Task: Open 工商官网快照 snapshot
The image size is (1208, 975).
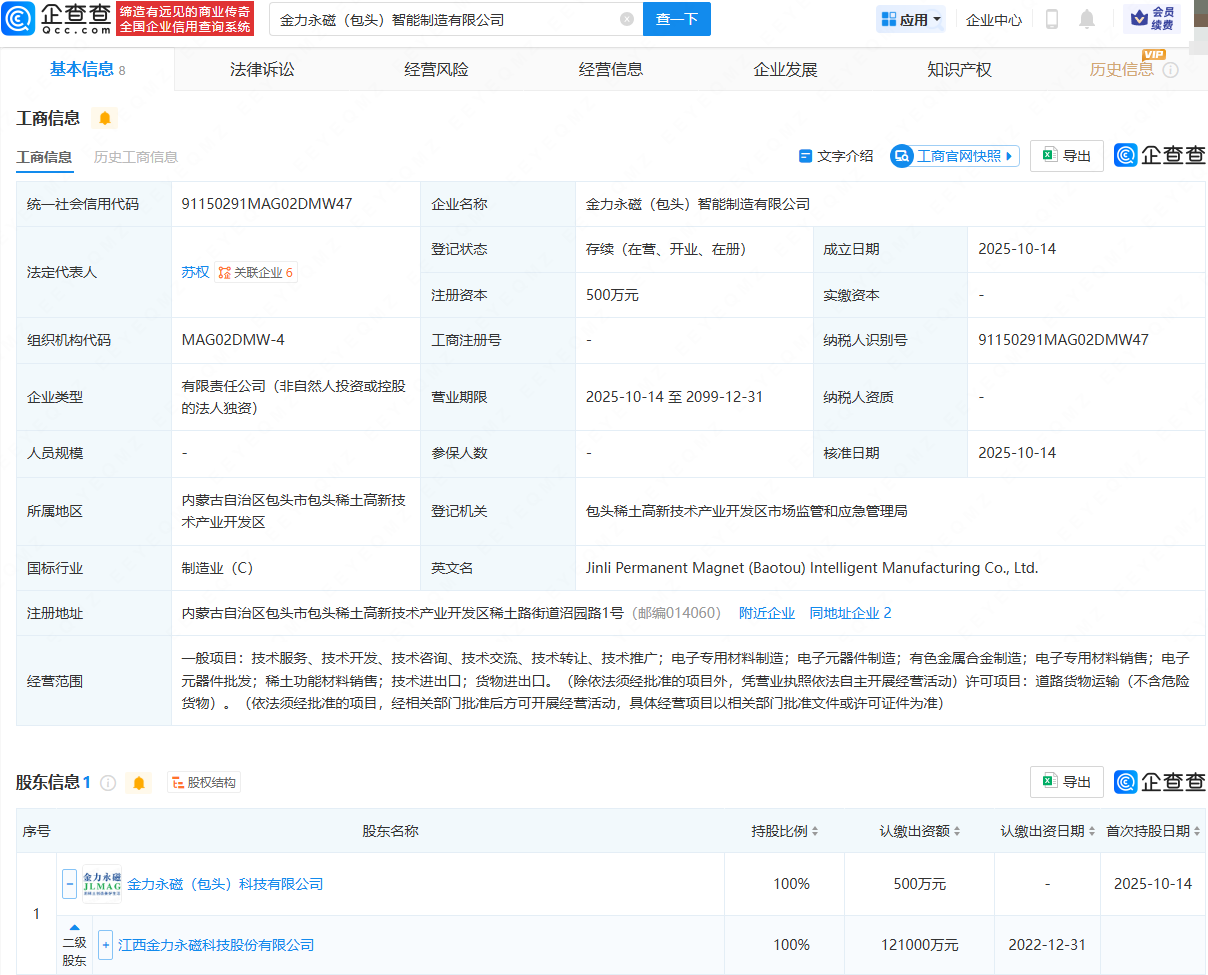Action: pos(955,155)
